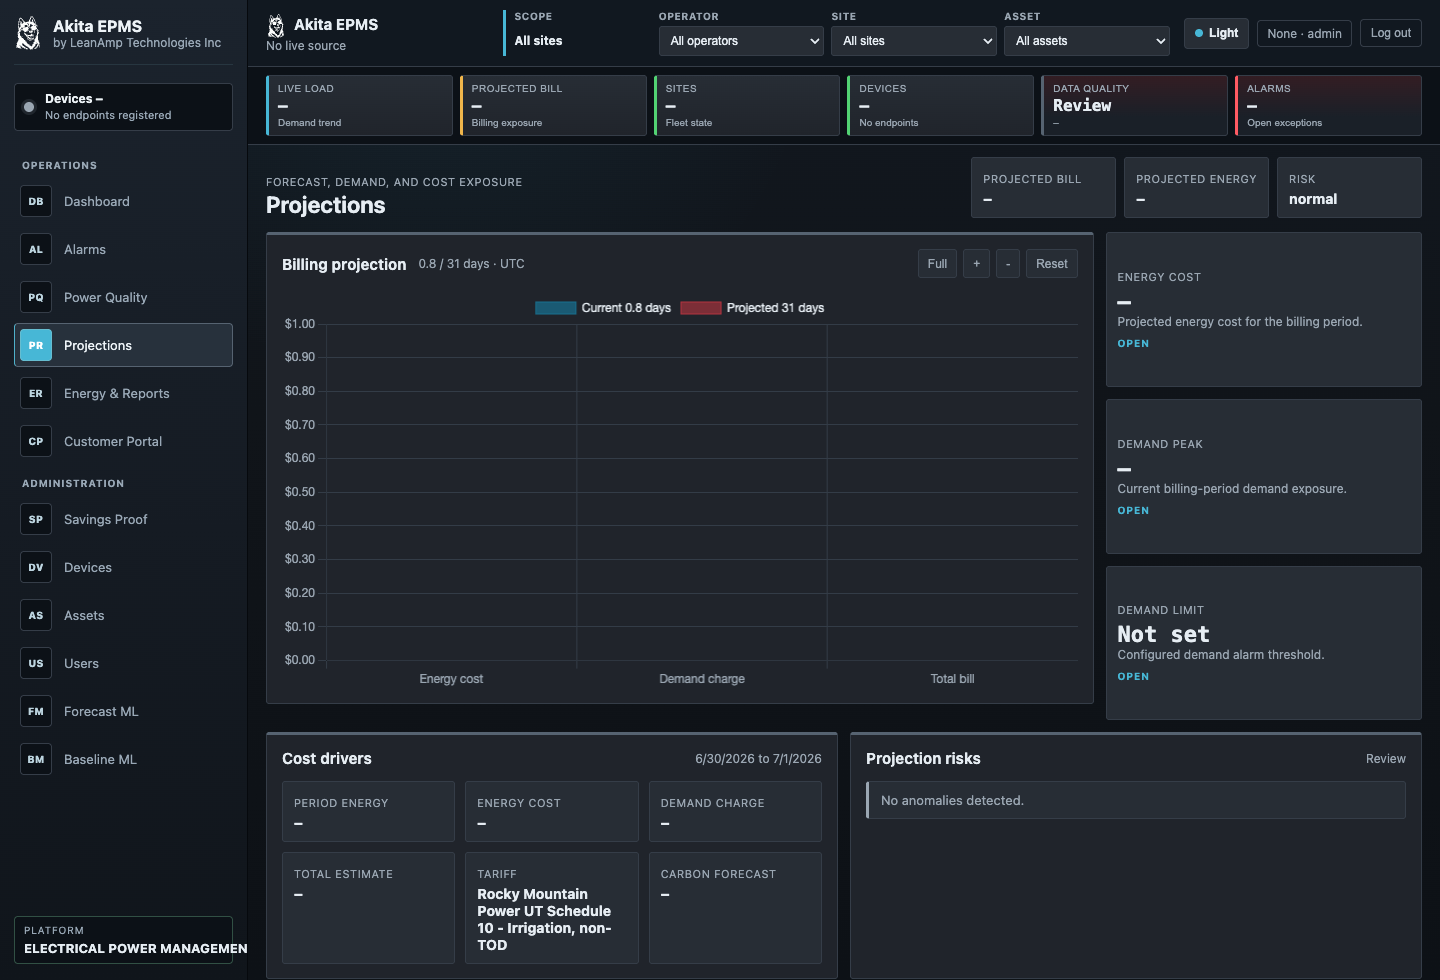Image resolution: width=1440 pixels, height=980 pixels.
Task: Reset the billing projection chart
Action: pyautogui.click(x=1052, y=264)
